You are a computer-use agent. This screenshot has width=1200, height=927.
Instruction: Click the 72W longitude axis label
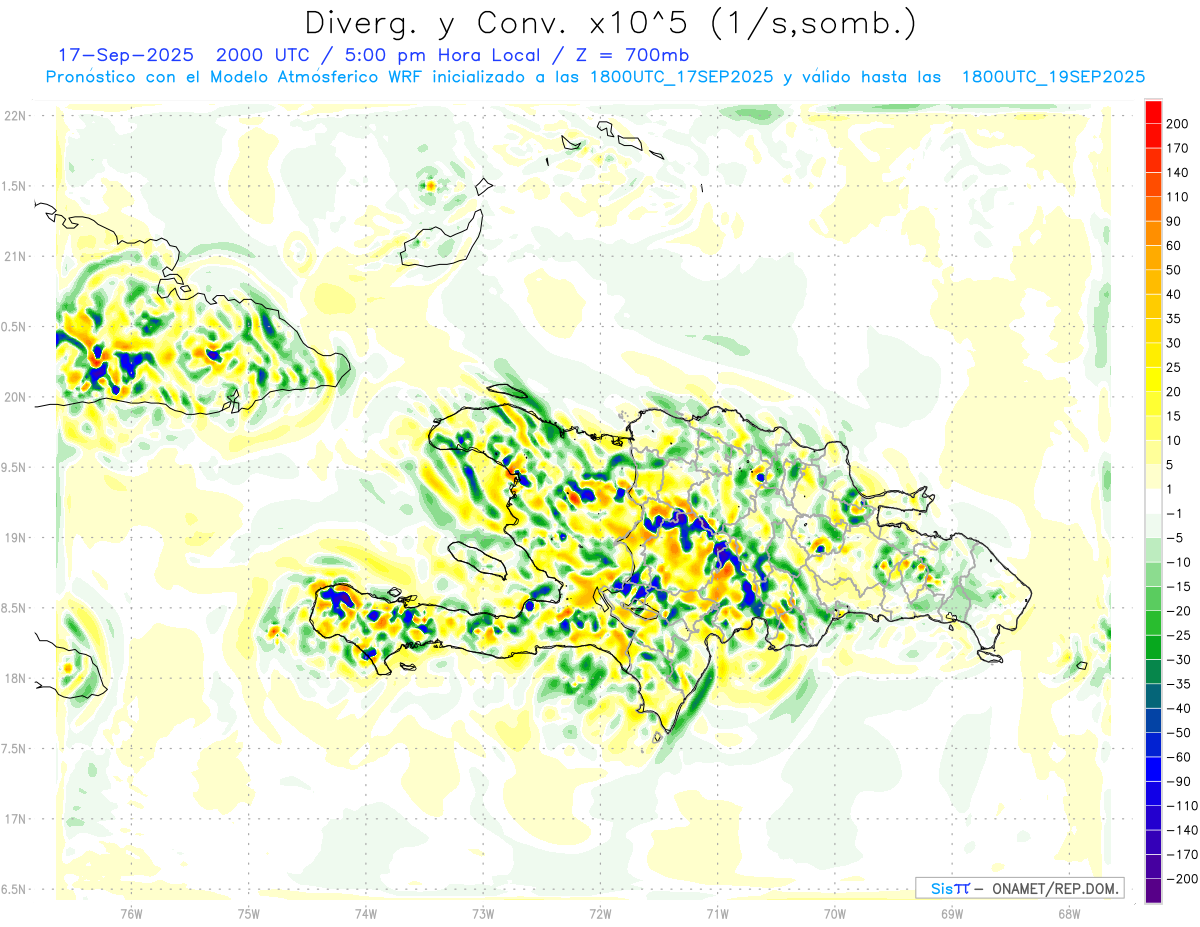coord(600,913)
